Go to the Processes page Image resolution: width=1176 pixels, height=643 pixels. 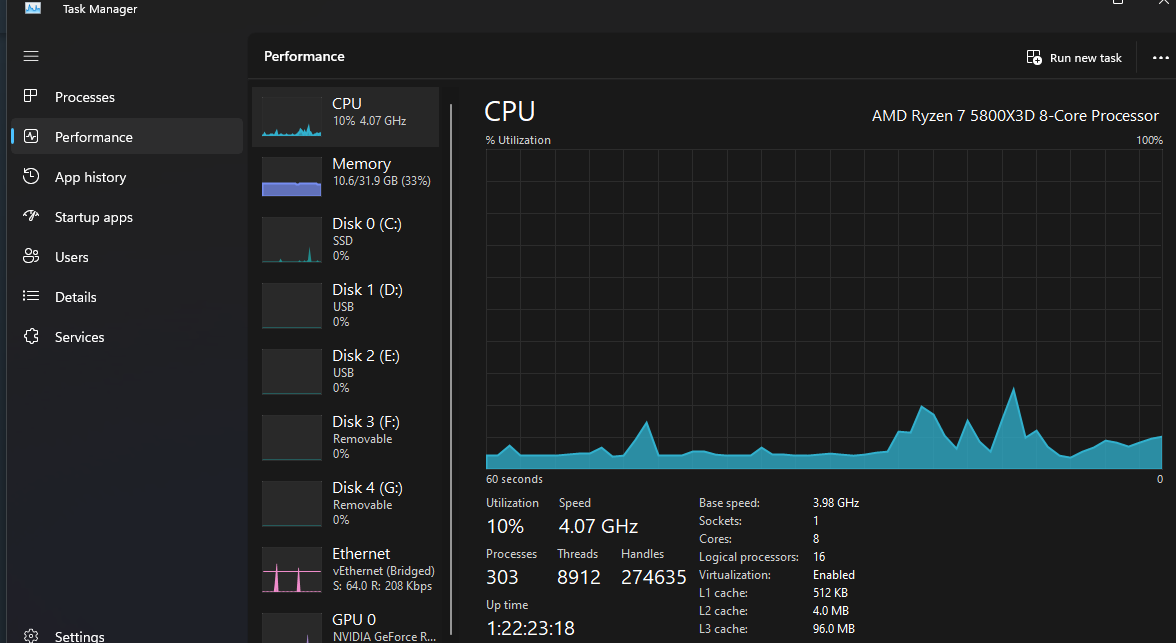click(127, 97)
